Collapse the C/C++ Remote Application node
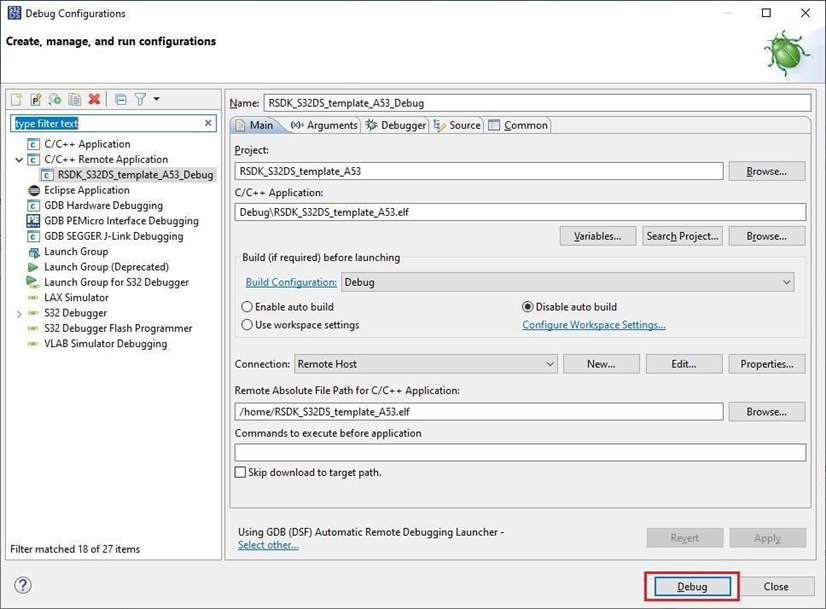 [19, 160]
